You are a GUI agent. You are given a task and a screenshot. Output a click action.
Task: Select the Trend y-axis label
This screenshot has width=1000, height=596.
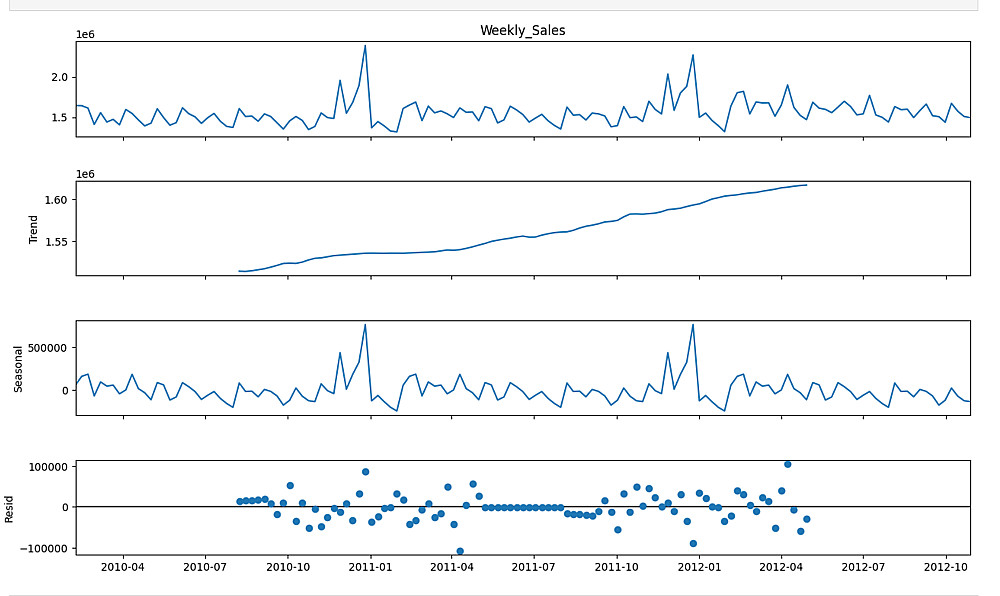coord(33,229)
